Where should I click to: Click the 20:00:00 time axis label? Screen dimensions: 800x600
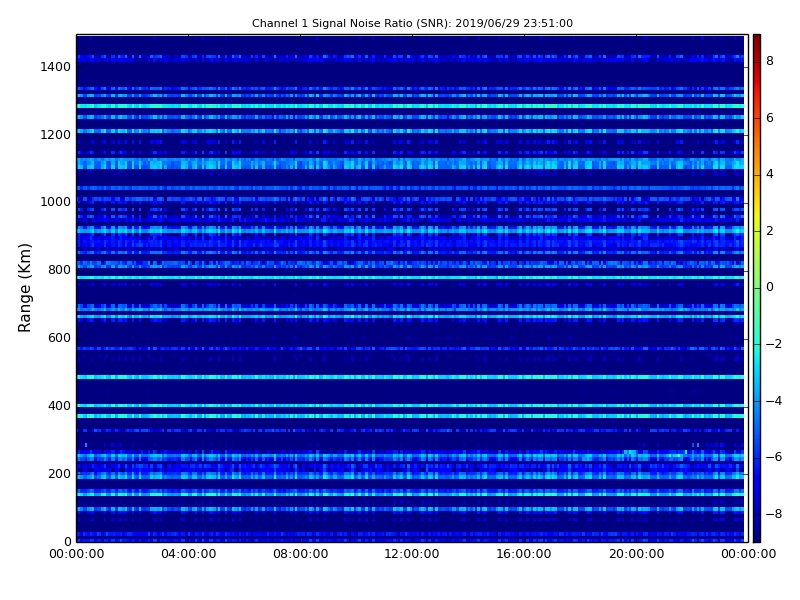pyautogui.click(x=636, y=554)
